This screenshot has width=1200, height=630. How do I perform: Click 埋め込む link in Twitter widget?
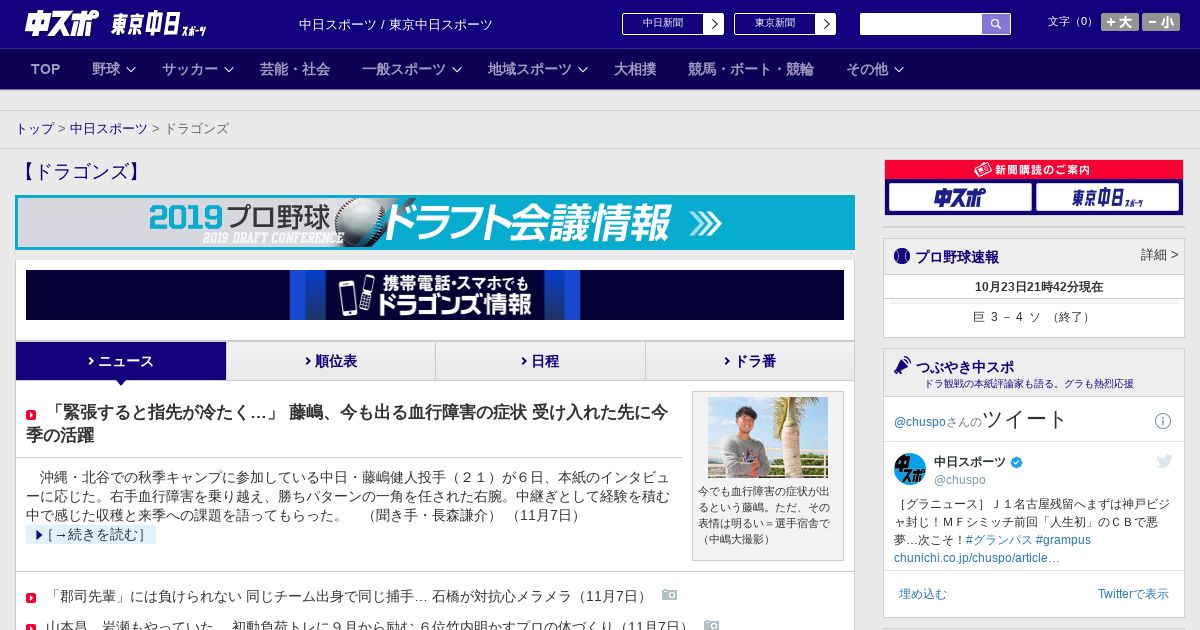coord(923,594)
